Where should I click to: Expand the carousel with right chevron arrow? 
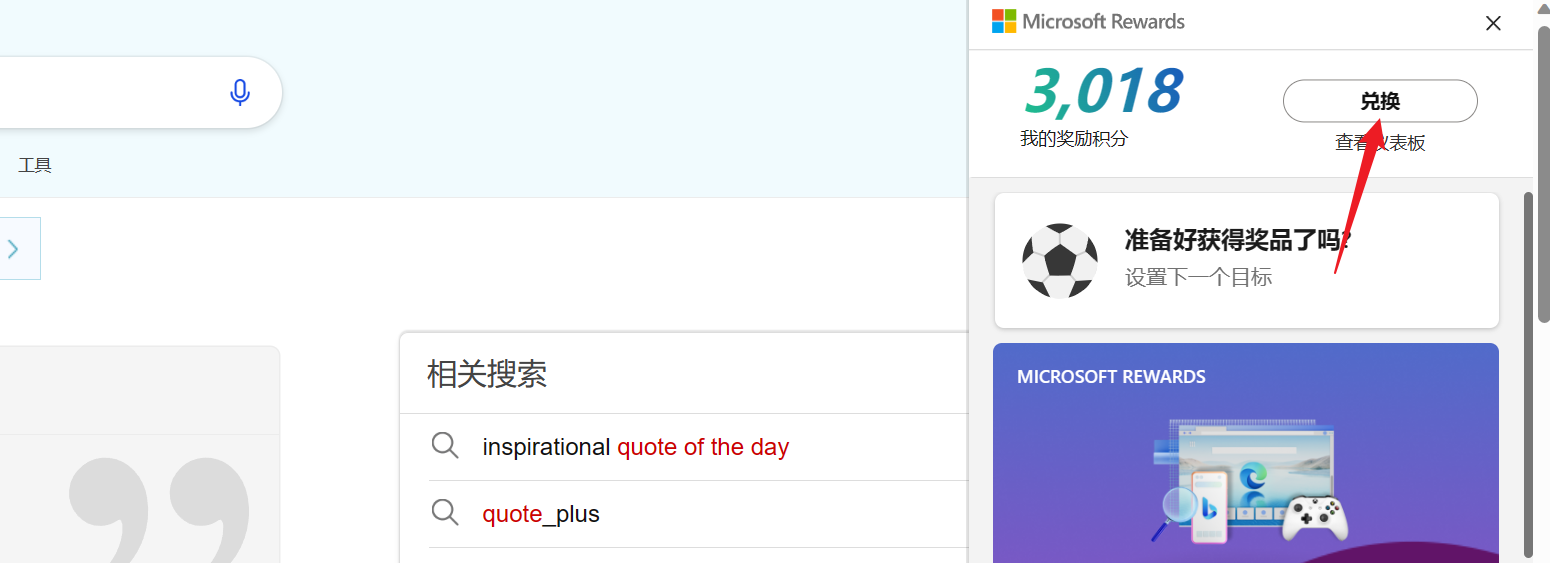(14, 249)
